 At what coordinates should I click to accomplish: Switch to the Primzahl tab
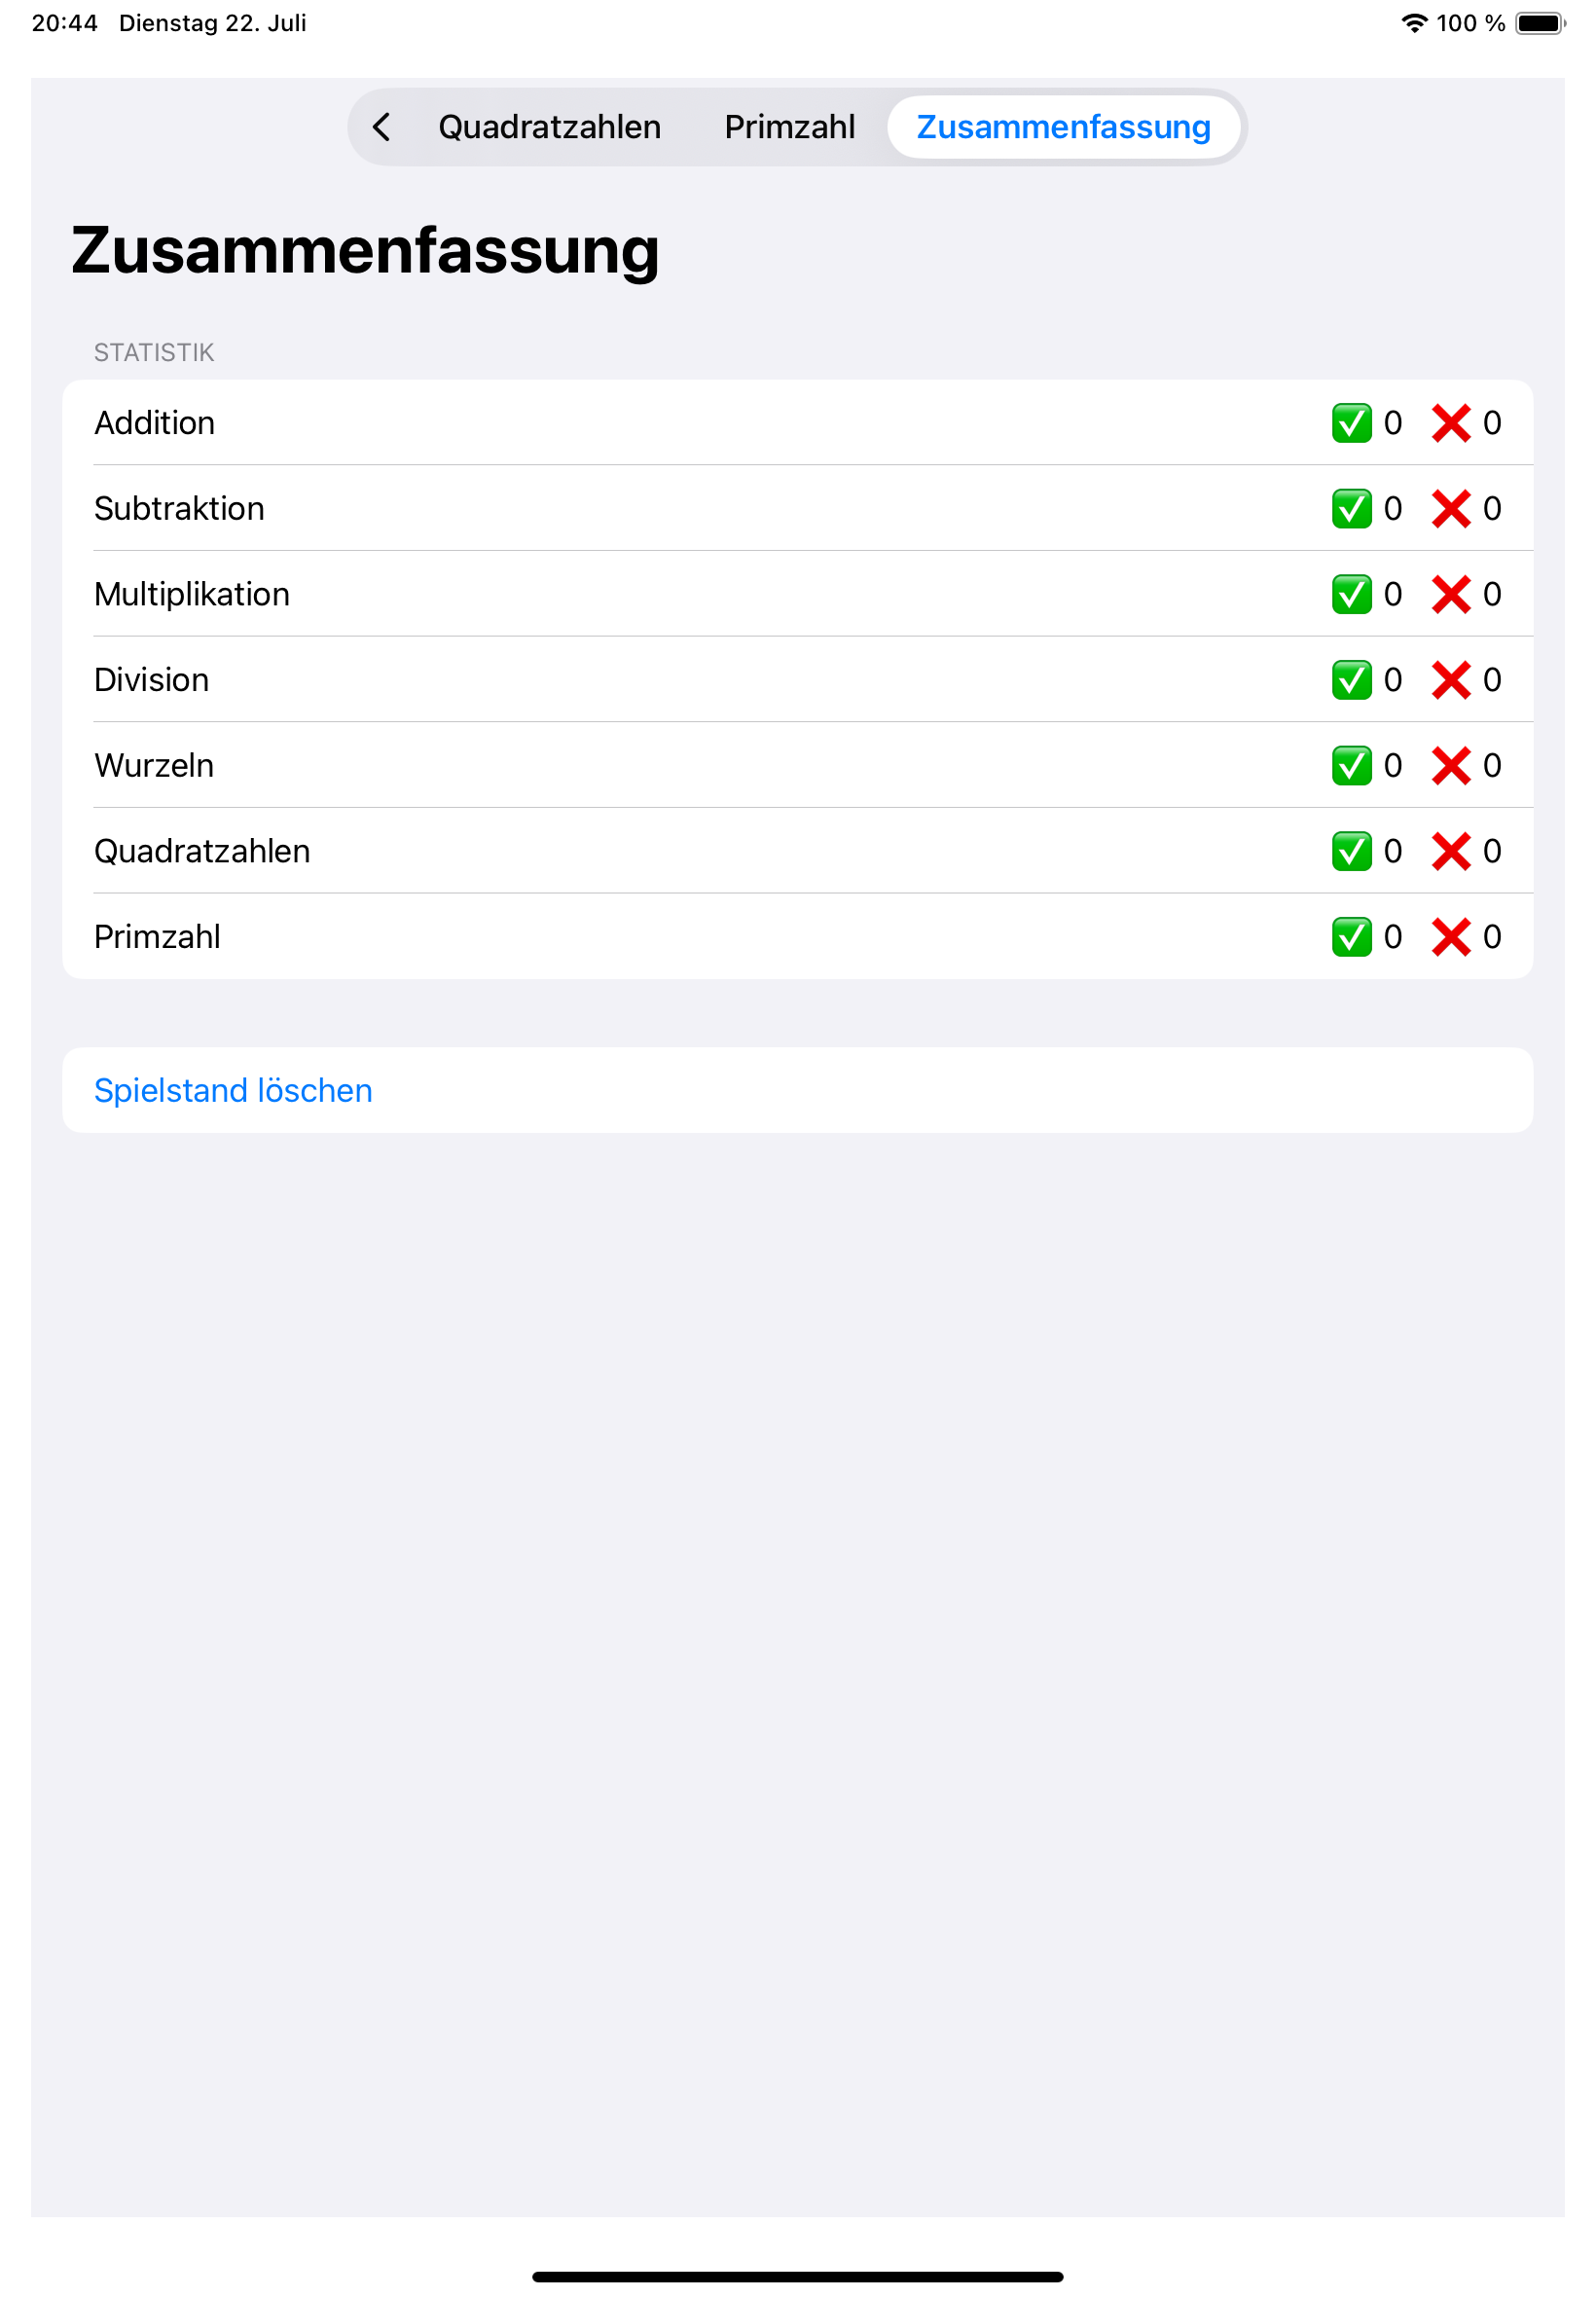point(789,127)
